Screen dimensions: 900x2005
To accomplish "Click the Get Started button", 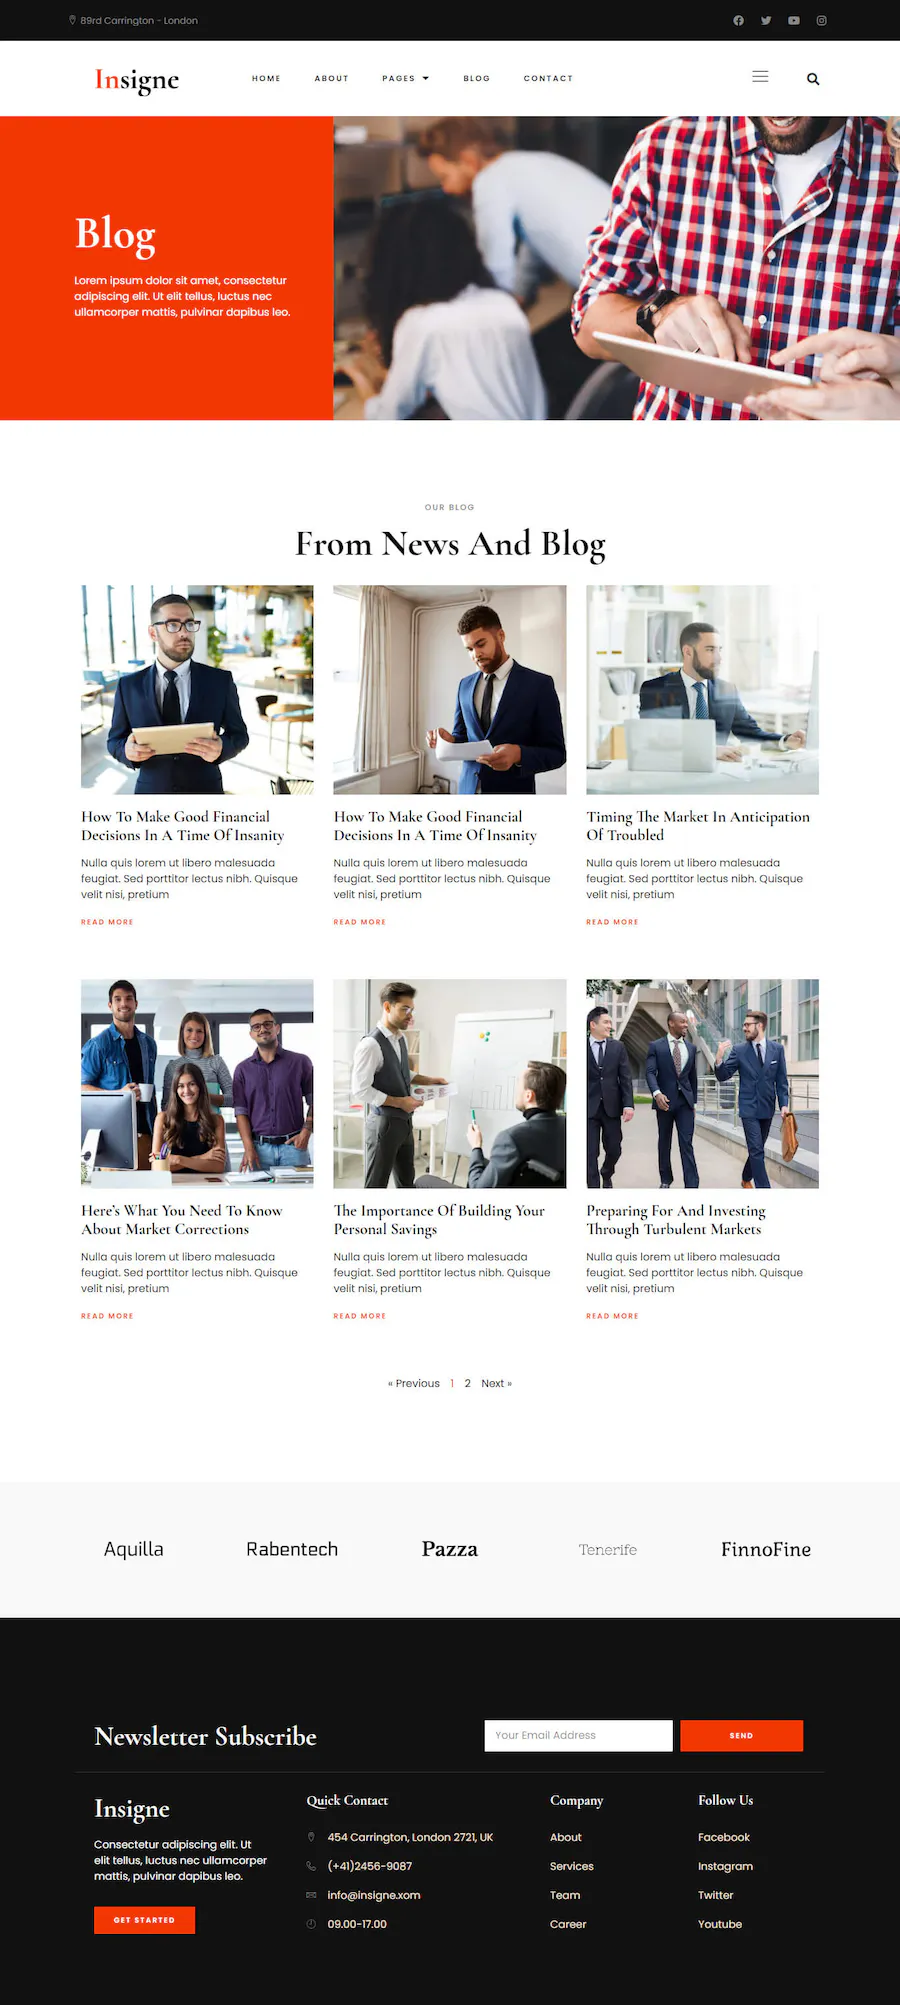I will coord(144,1919).
